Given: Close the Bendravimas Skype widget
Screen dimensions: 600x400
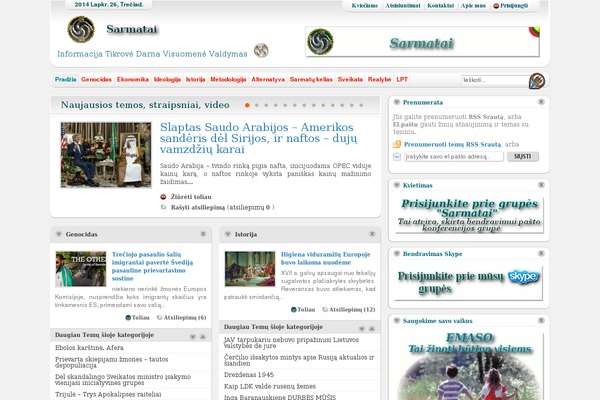Looking at the screenshot, I should point(540,254).
